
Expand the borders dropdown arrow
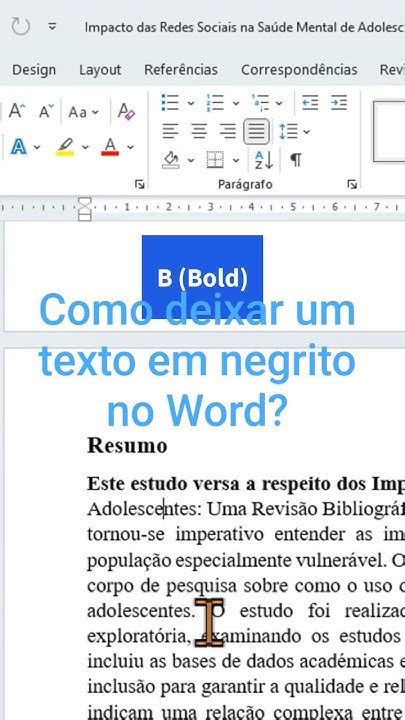[x=236, y=161]
